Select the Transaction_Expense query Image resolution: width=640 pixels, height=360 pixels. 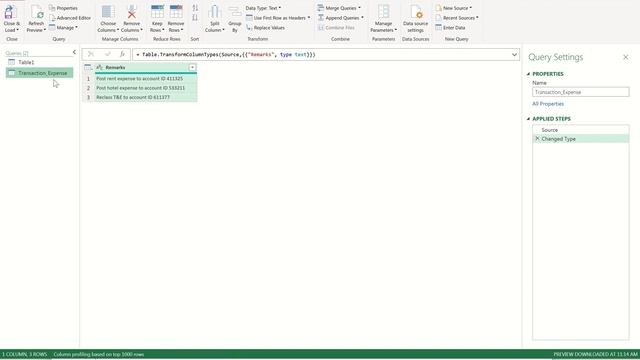pos(39,73)
